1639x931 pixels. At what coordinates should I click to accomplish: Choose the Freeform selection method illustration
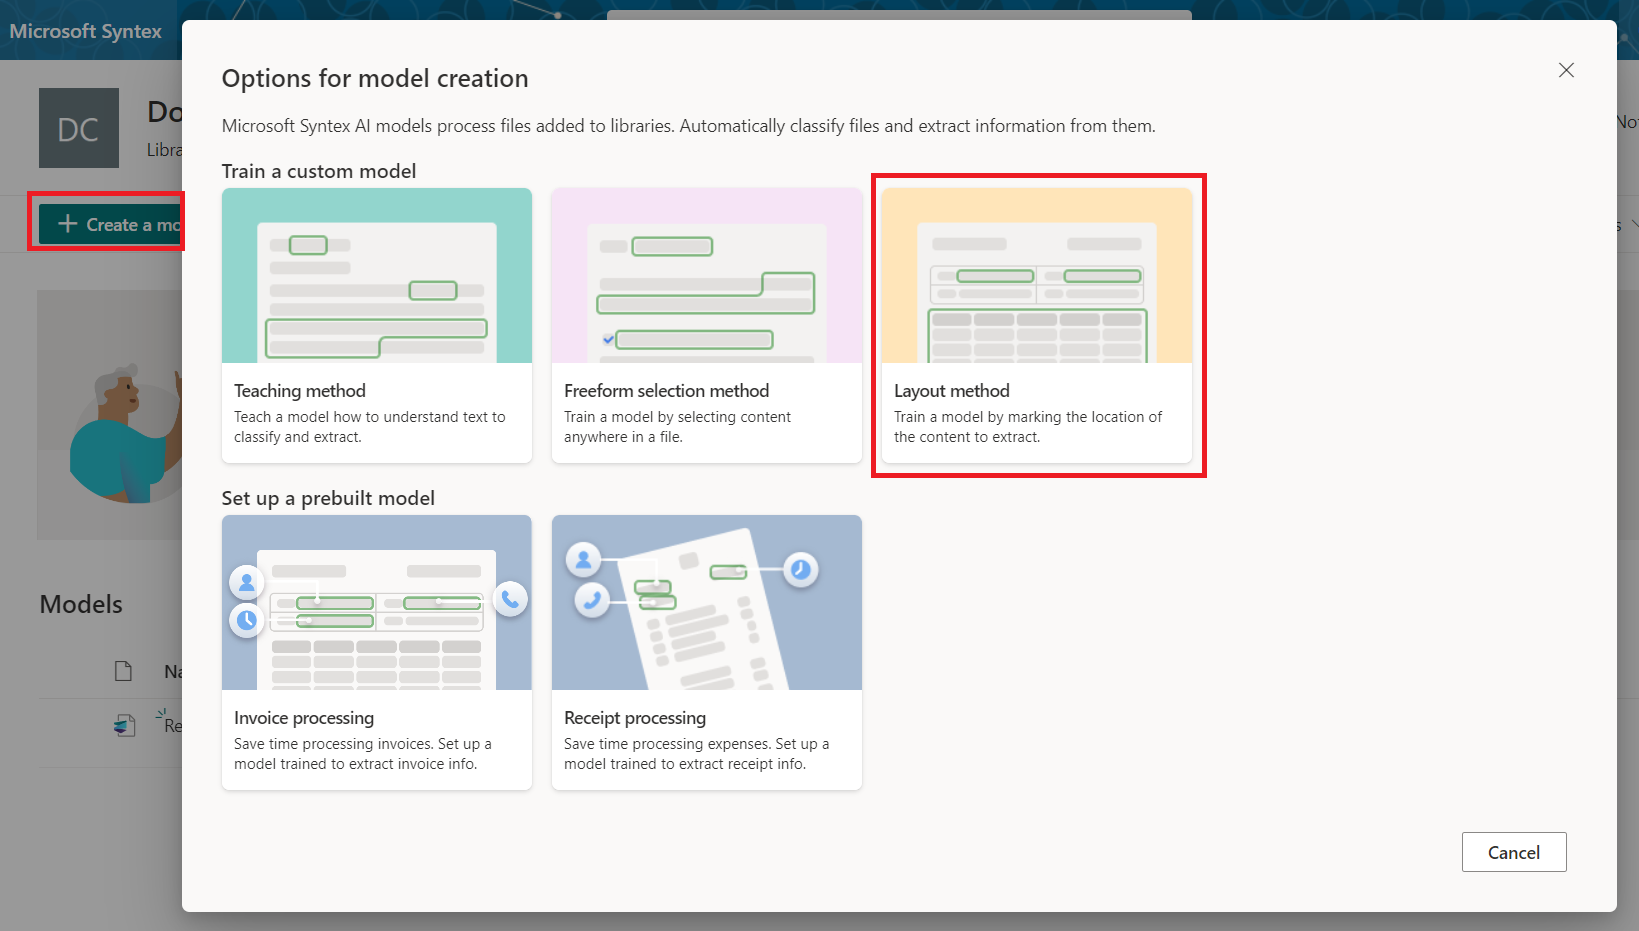(706, 276)
